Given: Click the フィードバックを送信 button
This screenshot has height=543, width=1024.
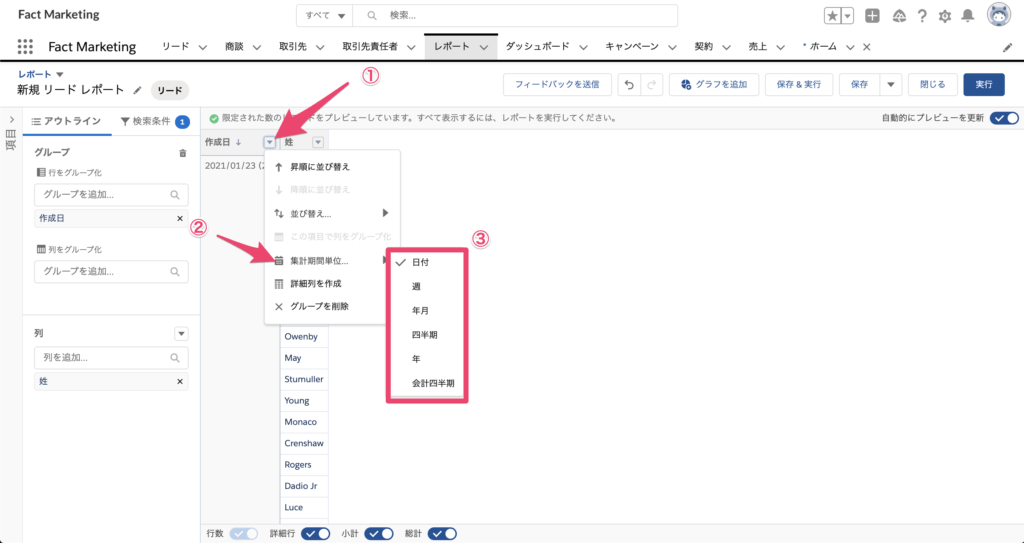Looking at the screenshot, I should tap(557, 85).
